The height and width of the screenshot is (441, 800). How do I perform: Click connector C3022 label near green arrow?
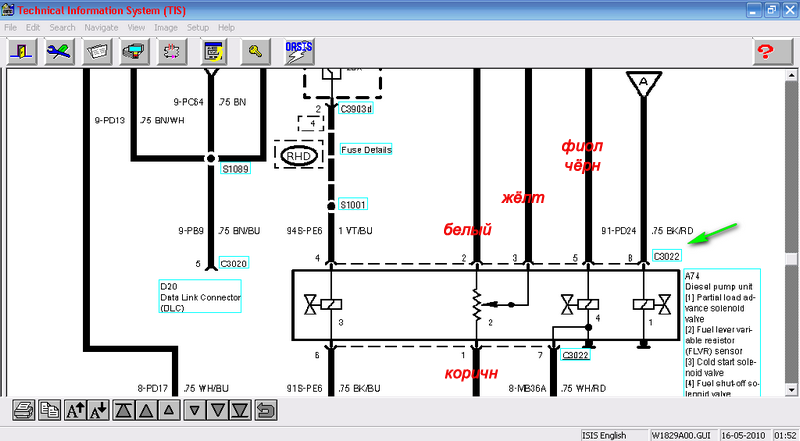pyautogui.click(x=667, y=256)
